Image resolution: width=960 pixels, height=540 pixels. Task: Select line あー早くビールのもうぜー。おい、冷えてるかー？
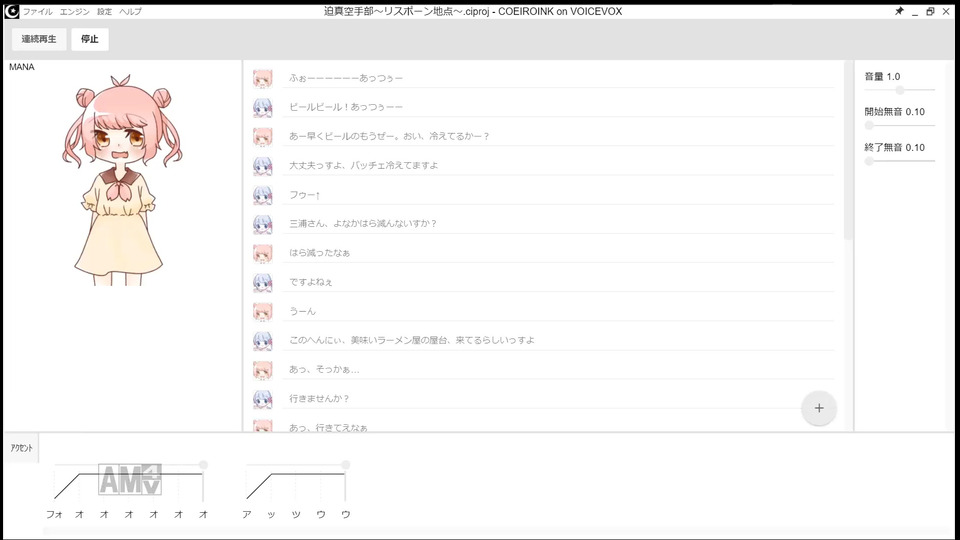tap(558, 136)
